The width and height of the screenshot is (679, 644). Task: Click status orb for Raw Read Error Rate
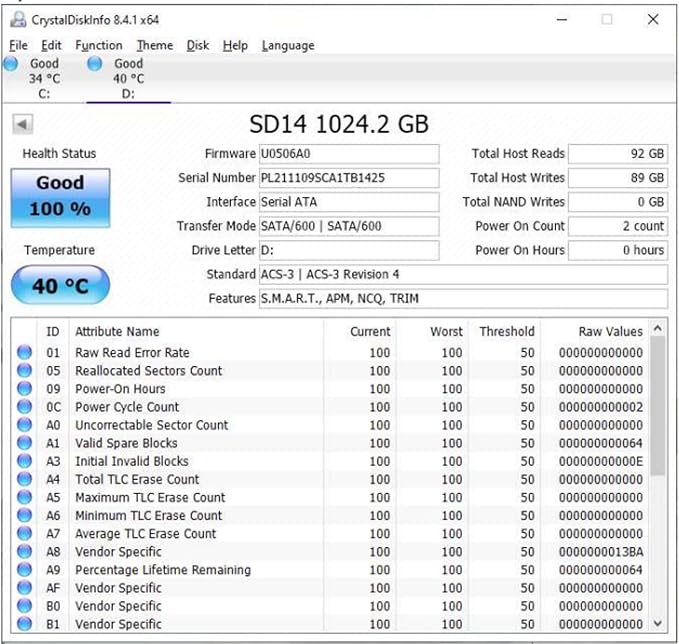[25, 353]
